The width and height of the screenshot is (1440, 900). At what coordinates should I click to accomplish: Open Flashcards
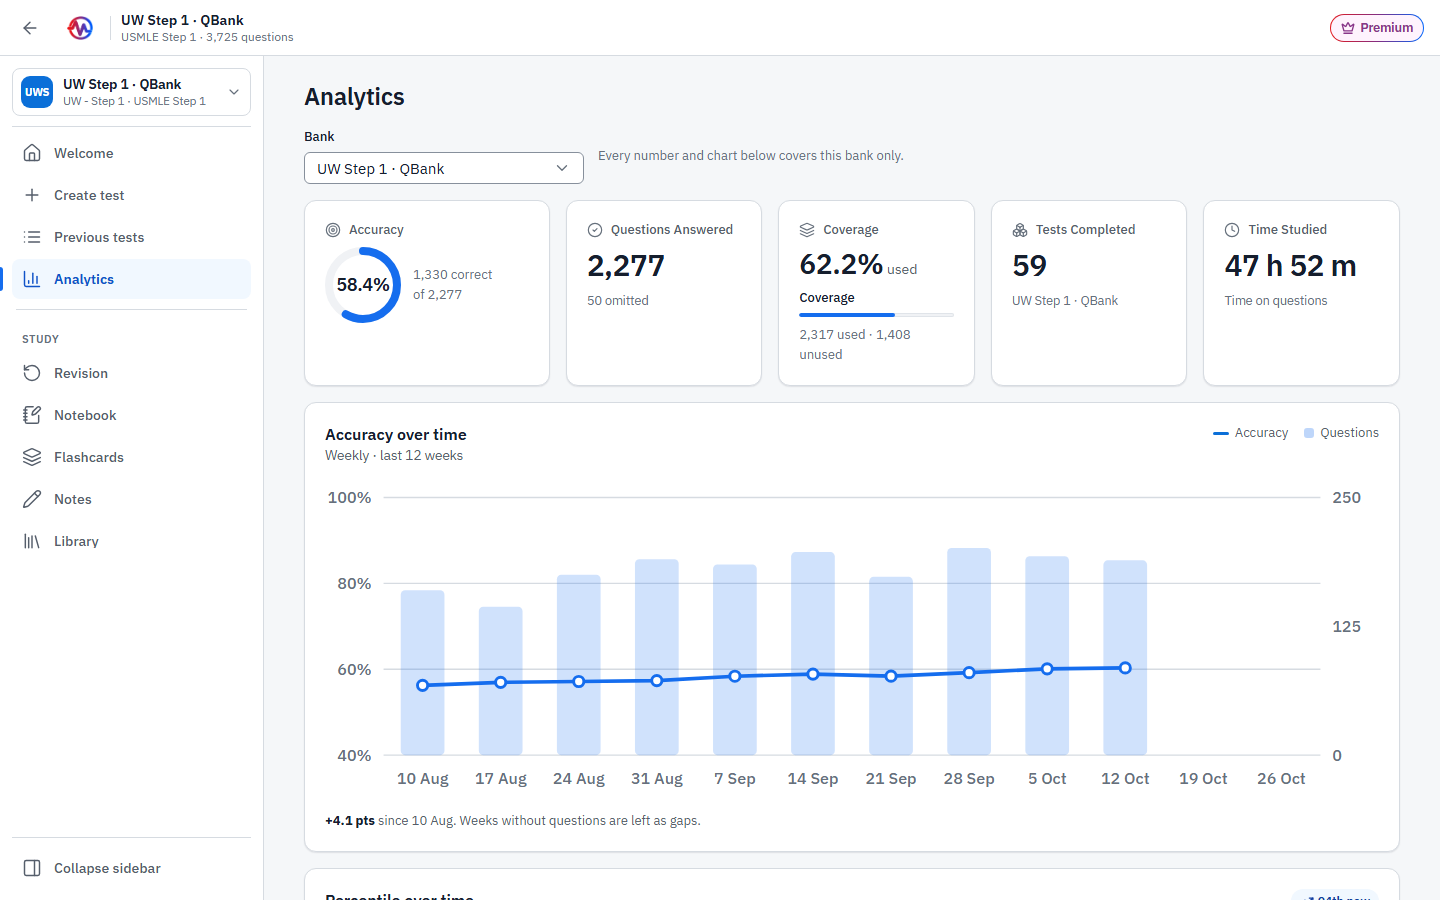click(x=131, y=457)
